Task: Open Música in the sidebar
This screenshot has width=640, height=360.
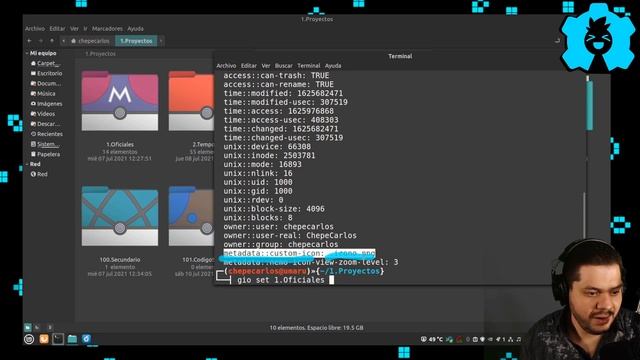Action: pos(43,94)
